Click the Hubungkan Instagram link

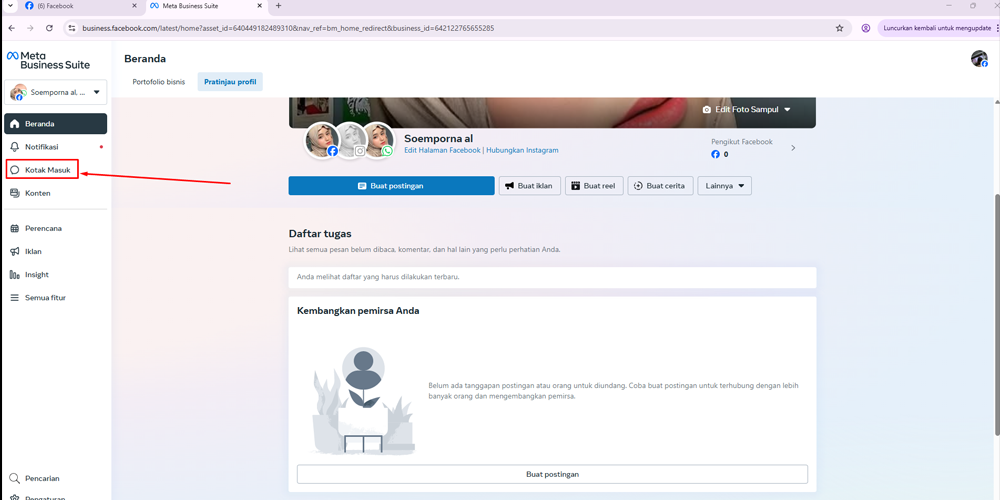point(522,150)
